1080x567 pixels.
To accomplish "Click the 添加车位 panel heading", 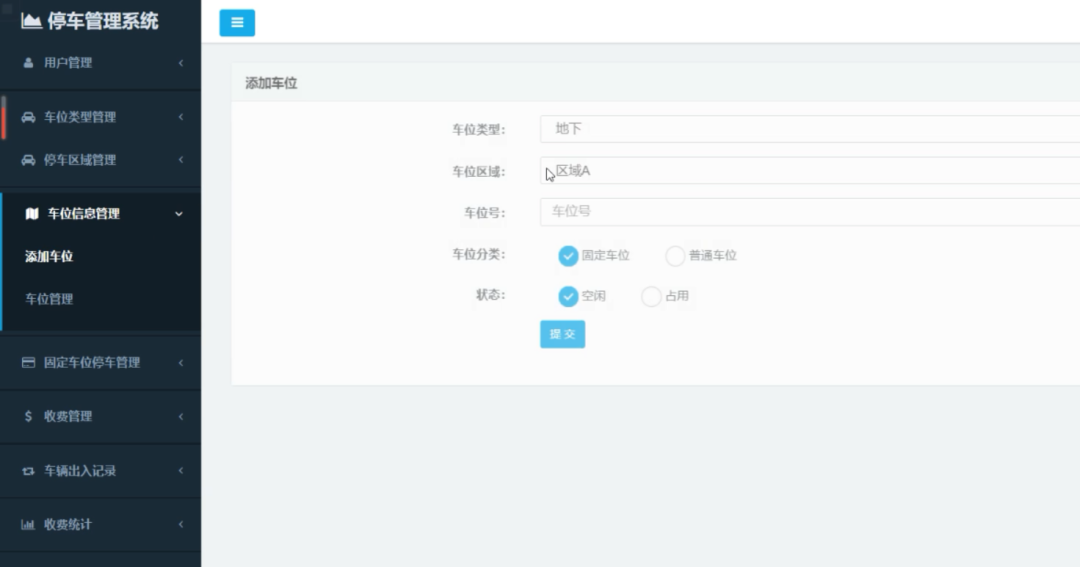I will point(271,83).
